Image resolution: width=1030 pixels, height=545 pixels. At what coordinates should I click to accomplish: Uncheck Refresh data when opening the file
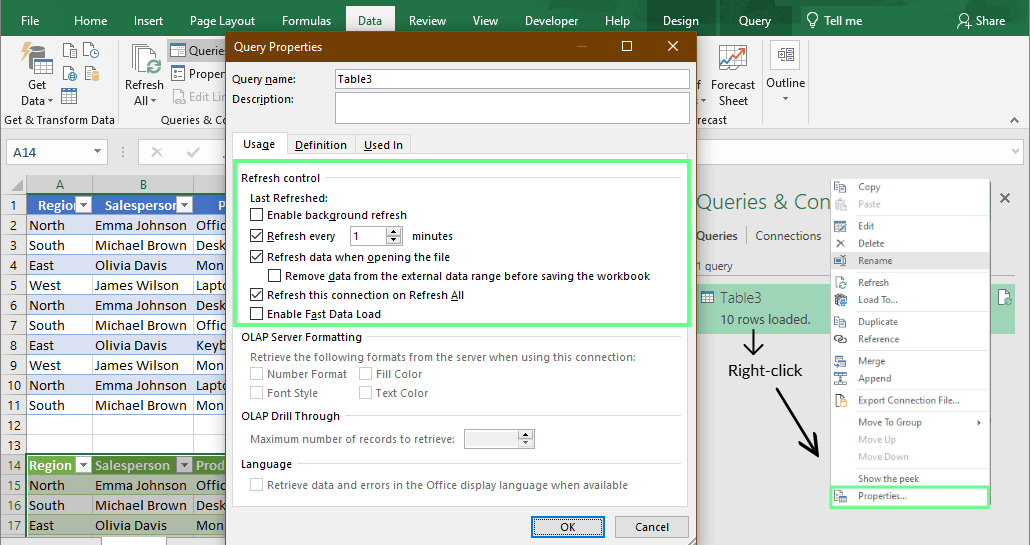pos(257,257)
